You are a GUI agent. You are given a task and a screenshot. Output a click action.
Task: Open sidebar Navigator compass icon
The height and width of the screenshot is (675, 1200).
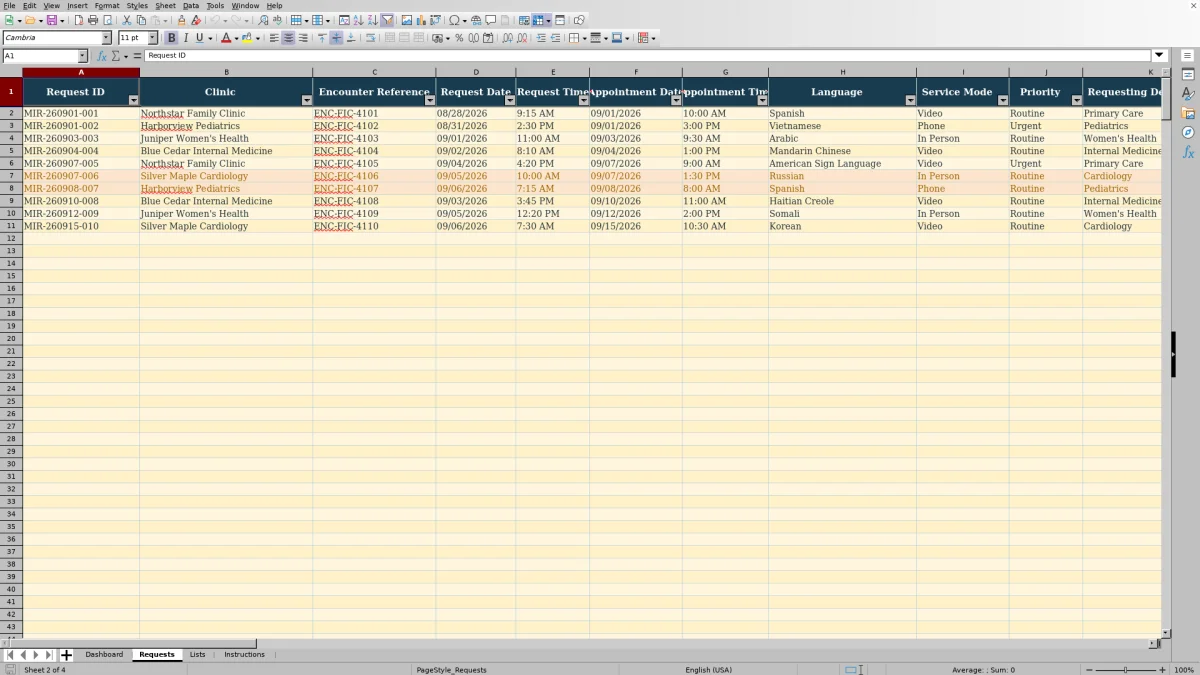coord(1188,132)
